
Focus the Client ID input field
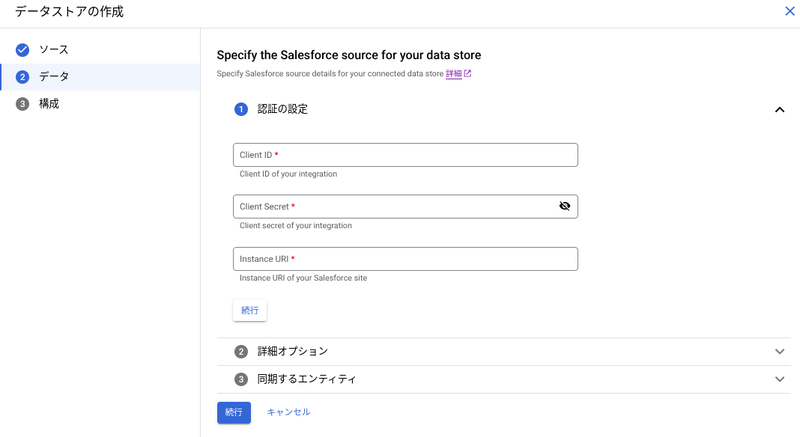[406, 155]
